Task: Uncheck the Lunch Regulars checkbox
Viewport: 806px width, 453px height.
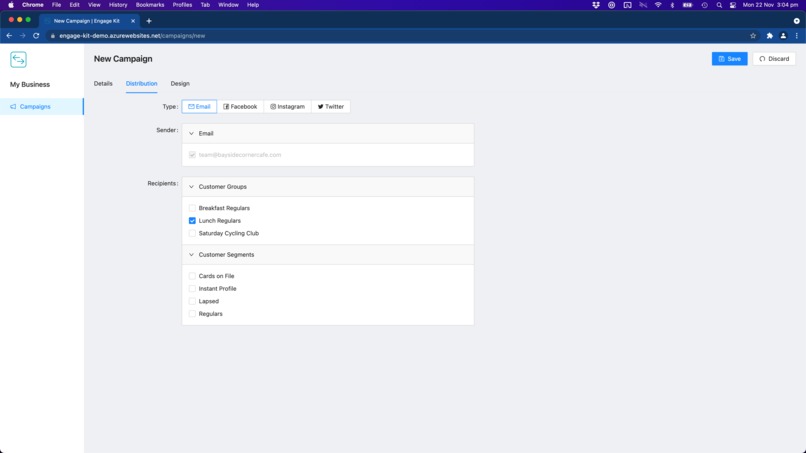Action: pos(192,221)
